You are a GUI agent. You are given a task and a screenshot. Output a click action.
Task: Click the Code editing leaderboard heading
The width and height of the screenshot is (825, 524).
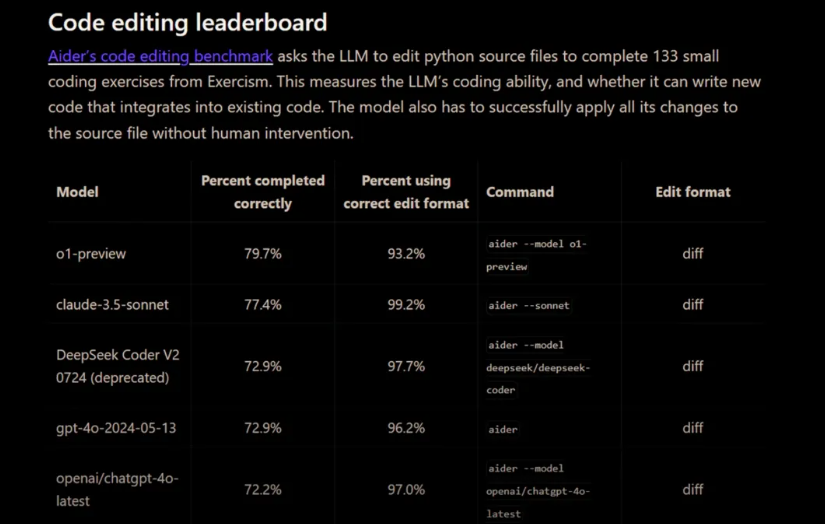tap(188, 21)
